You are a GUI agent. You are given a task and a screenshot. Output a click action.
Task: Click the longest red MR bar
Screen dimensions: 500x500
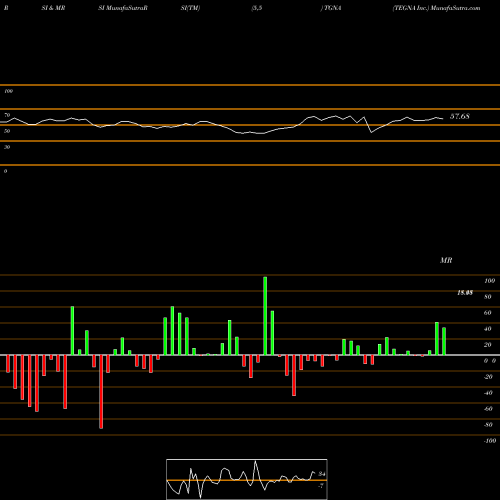click(x=101, y=392)
